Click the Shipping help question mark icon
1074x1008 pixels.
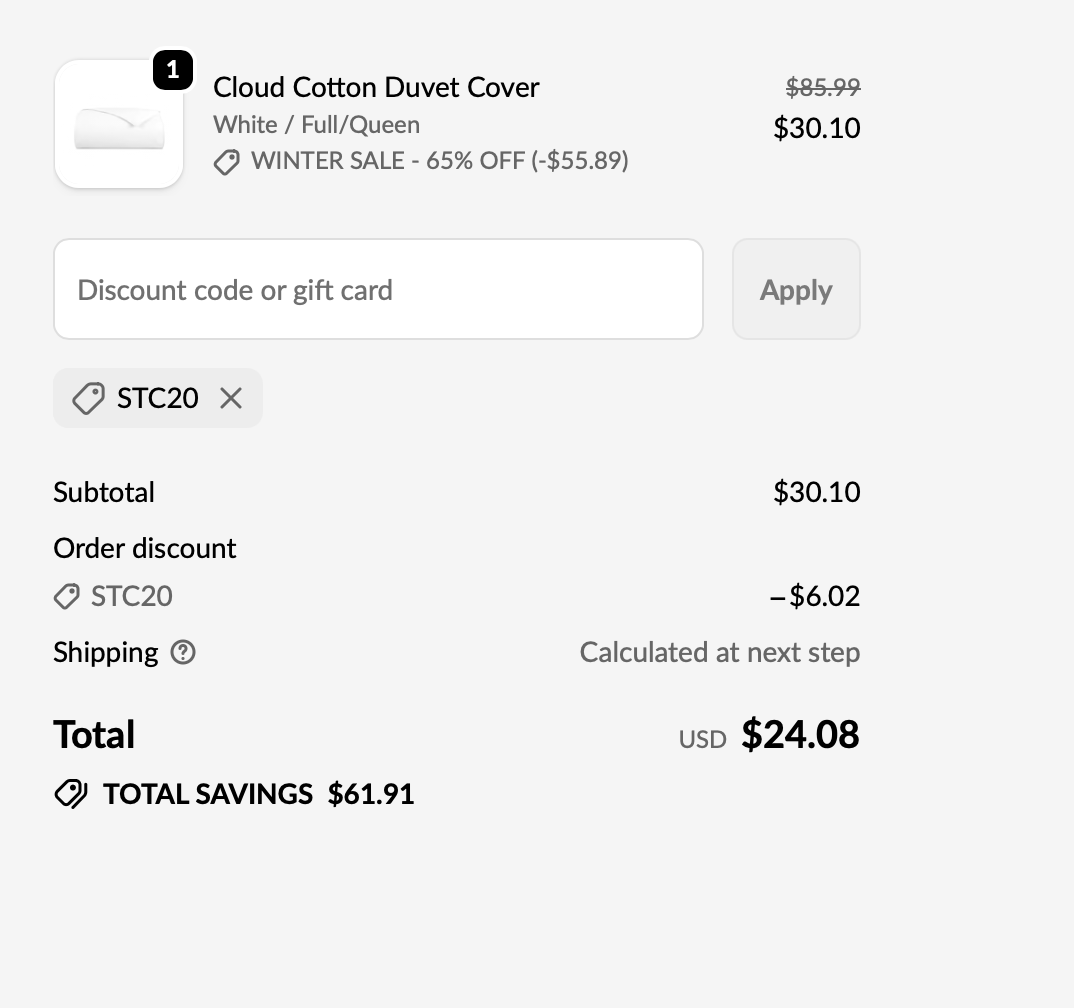pyautogui.click(x=183, y=652)
